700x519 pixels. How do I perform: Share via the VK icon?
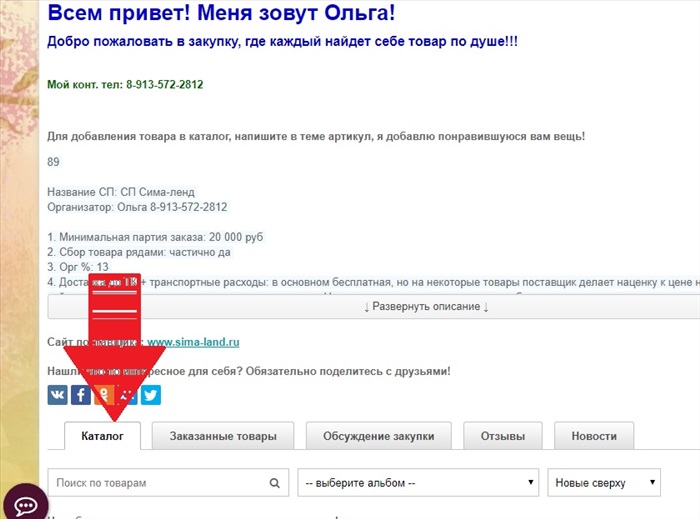pos(58,395)
